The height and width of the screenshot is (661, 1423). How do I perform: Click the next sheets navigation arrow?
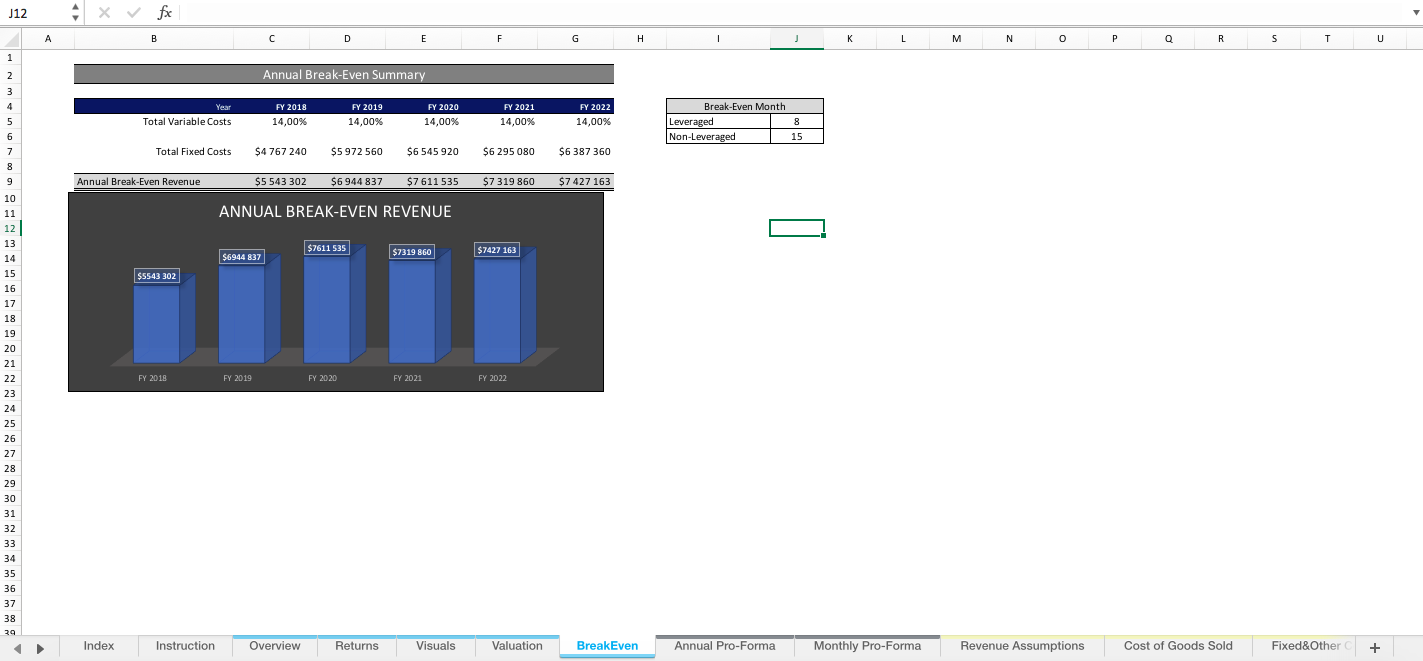(40, 646)
